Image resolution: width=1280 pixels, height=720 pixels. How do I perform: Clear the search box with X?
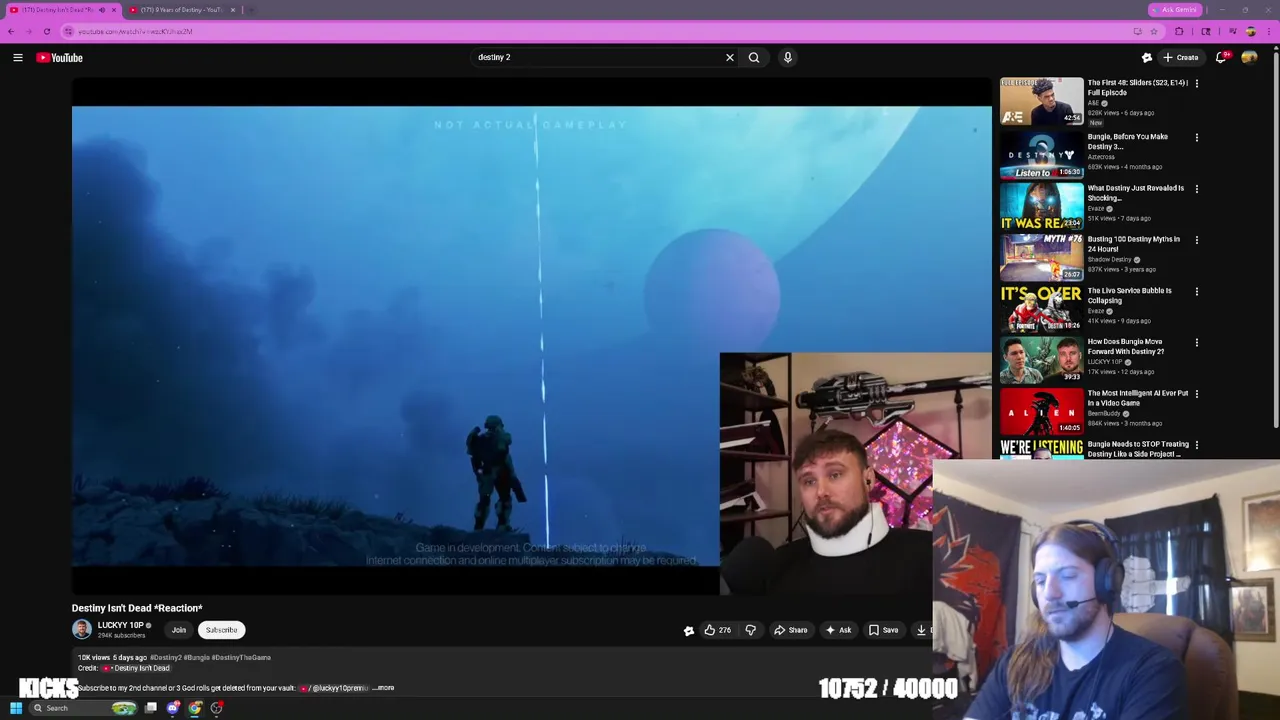pyautogui.click(x=730, y=58)
